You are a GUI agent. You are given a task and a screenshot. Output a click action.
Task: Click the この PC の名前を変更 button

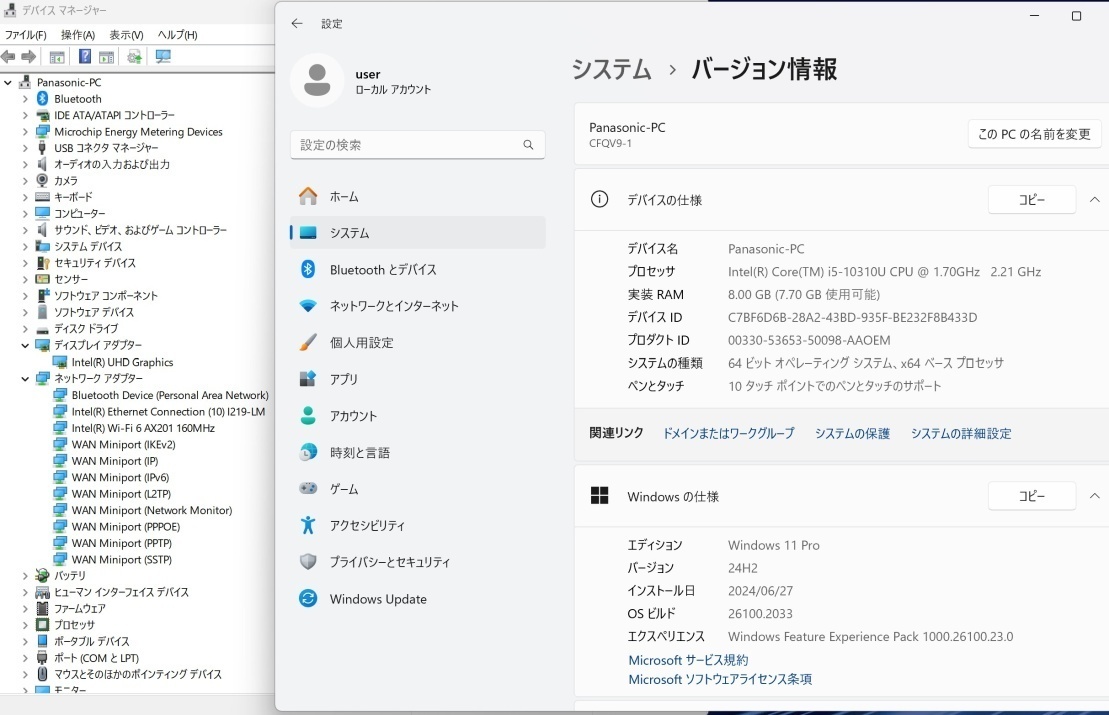(x=1034, y=133)
